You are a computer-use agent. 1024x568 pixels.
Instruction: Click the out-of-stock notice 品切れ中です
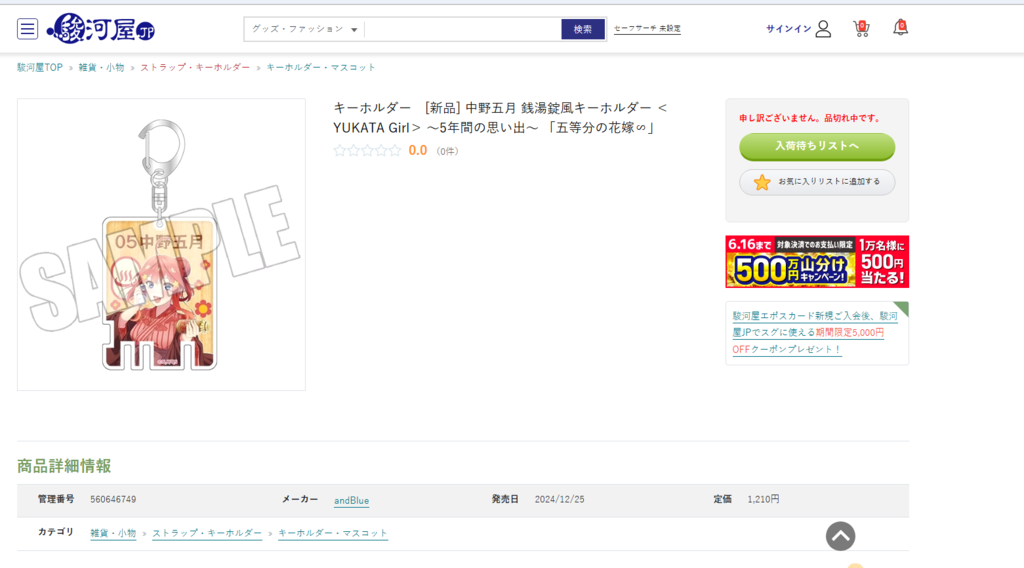[810, 118]
